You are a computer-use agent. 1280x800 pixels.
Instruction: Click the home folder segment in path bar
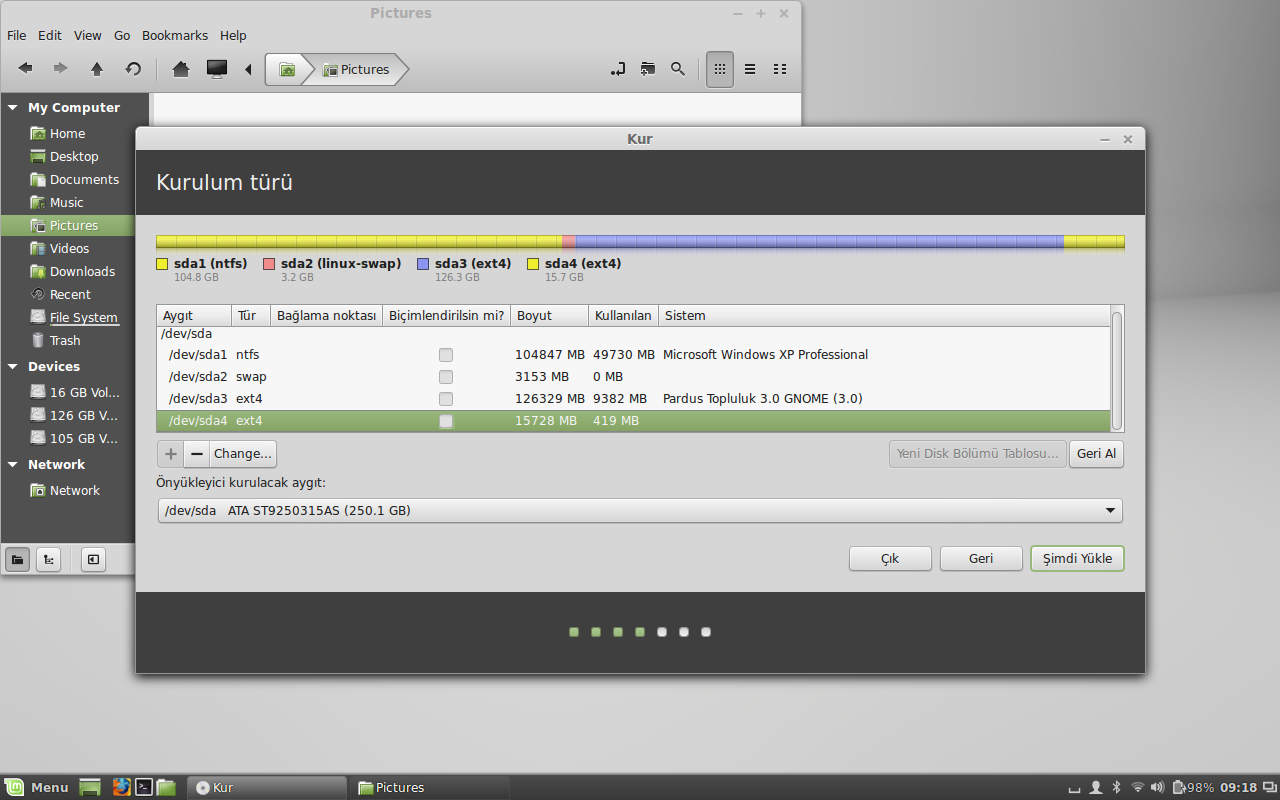(287, 70)
